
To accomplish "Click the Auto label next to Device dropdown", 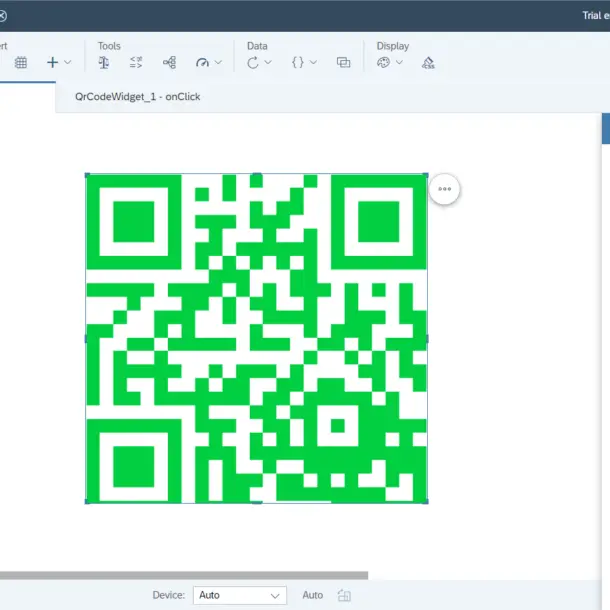I will tap(312, 595).
